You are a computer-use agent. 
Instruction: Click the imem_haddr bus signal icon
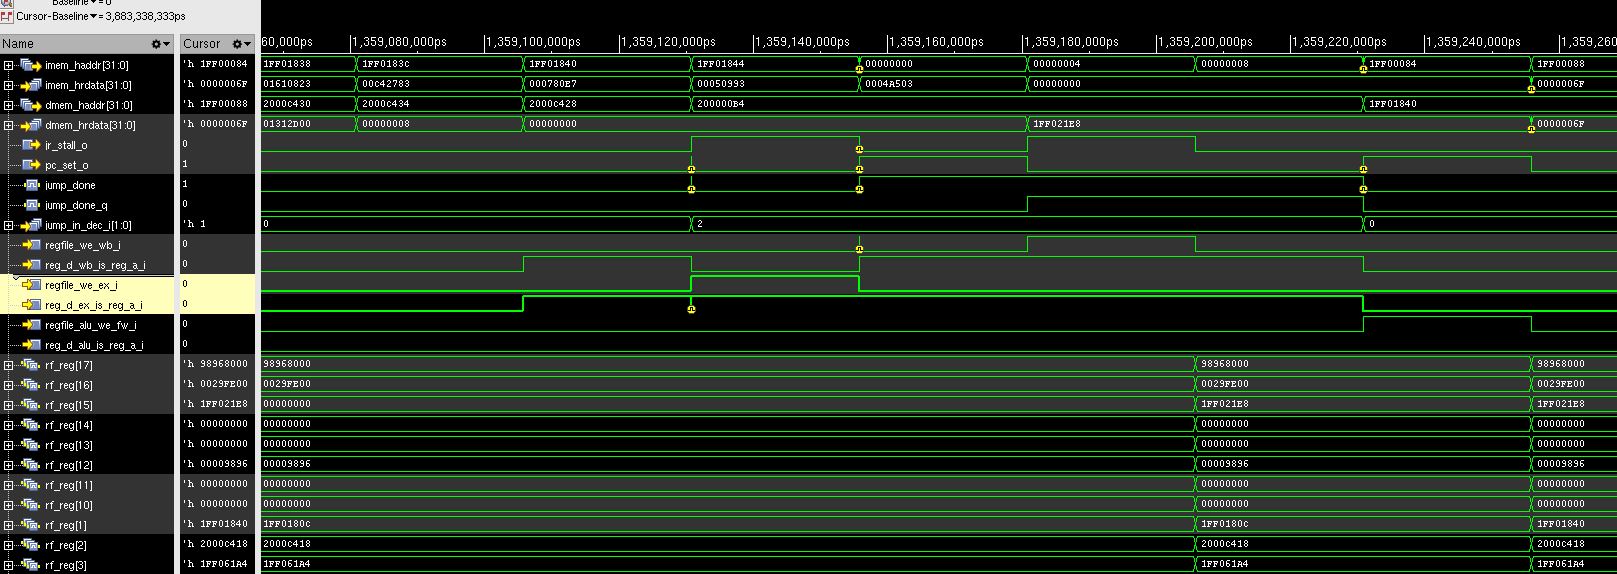[30, 65]
